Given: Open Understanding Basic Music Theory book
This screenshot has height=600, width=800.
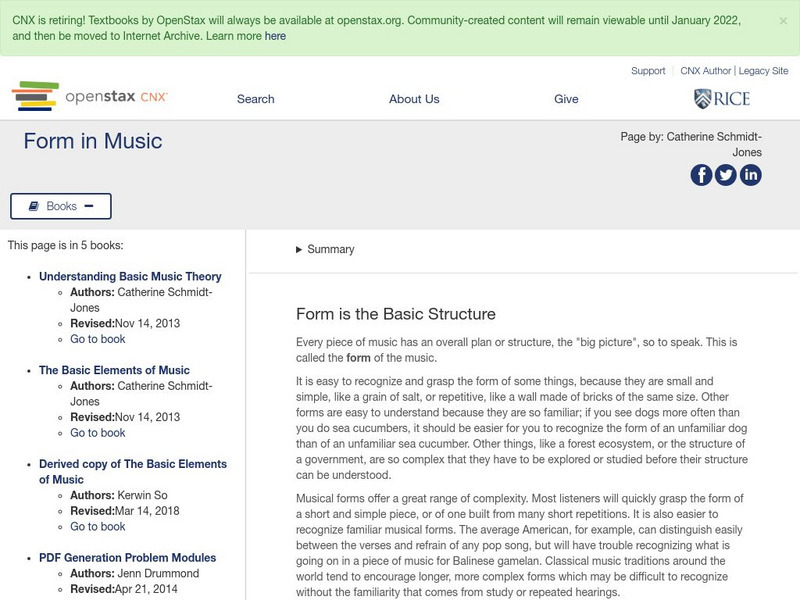Looking at the screenshot, I should (x=130, y=277).
